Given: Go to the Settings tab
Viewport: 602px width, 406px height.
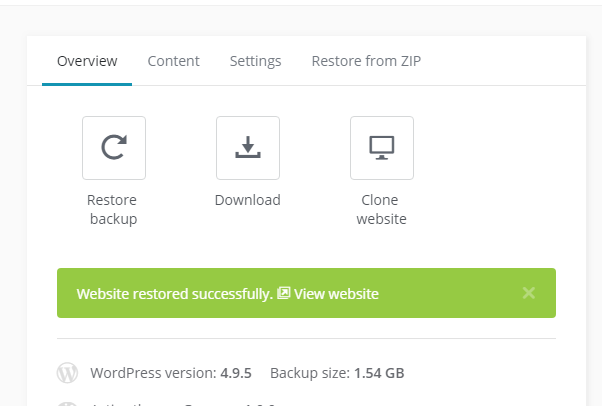Looking at the screenshot, I should coord(255,61).
